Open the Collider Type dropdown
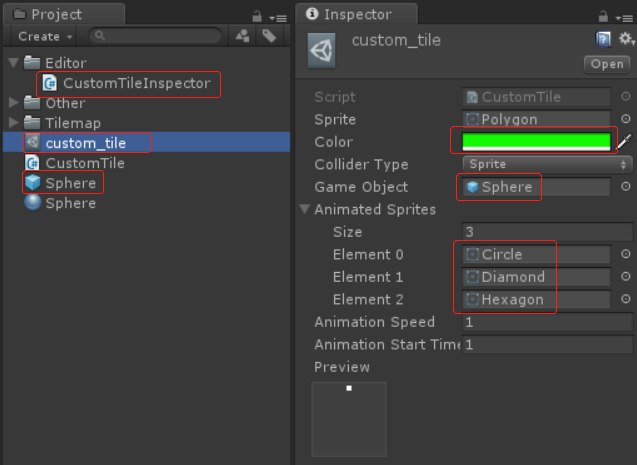The image size is (637, 465). pyautogui.click(x=547, y=164)
